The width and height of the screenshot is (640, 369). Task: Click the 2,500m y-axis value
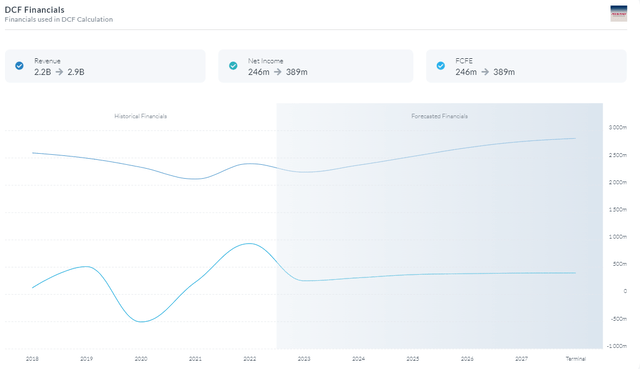[618, 155]
